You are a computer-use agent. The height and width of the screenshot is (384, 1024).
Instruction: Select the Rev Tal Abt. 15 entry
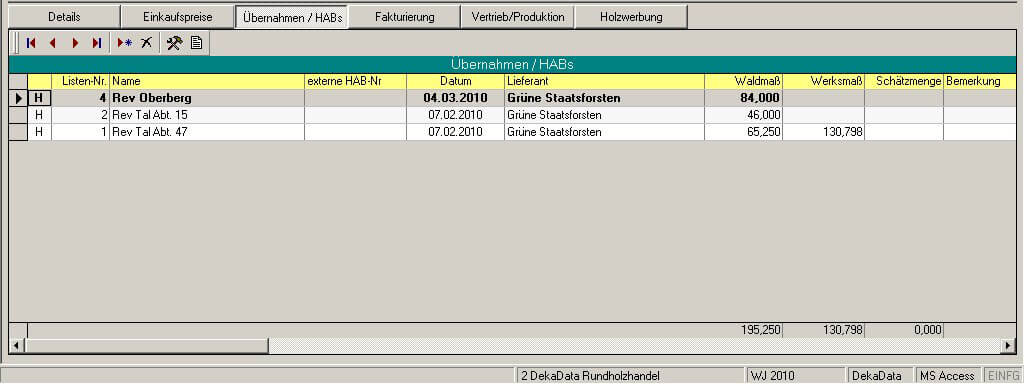pyautogui.click(x=207, y=115)
